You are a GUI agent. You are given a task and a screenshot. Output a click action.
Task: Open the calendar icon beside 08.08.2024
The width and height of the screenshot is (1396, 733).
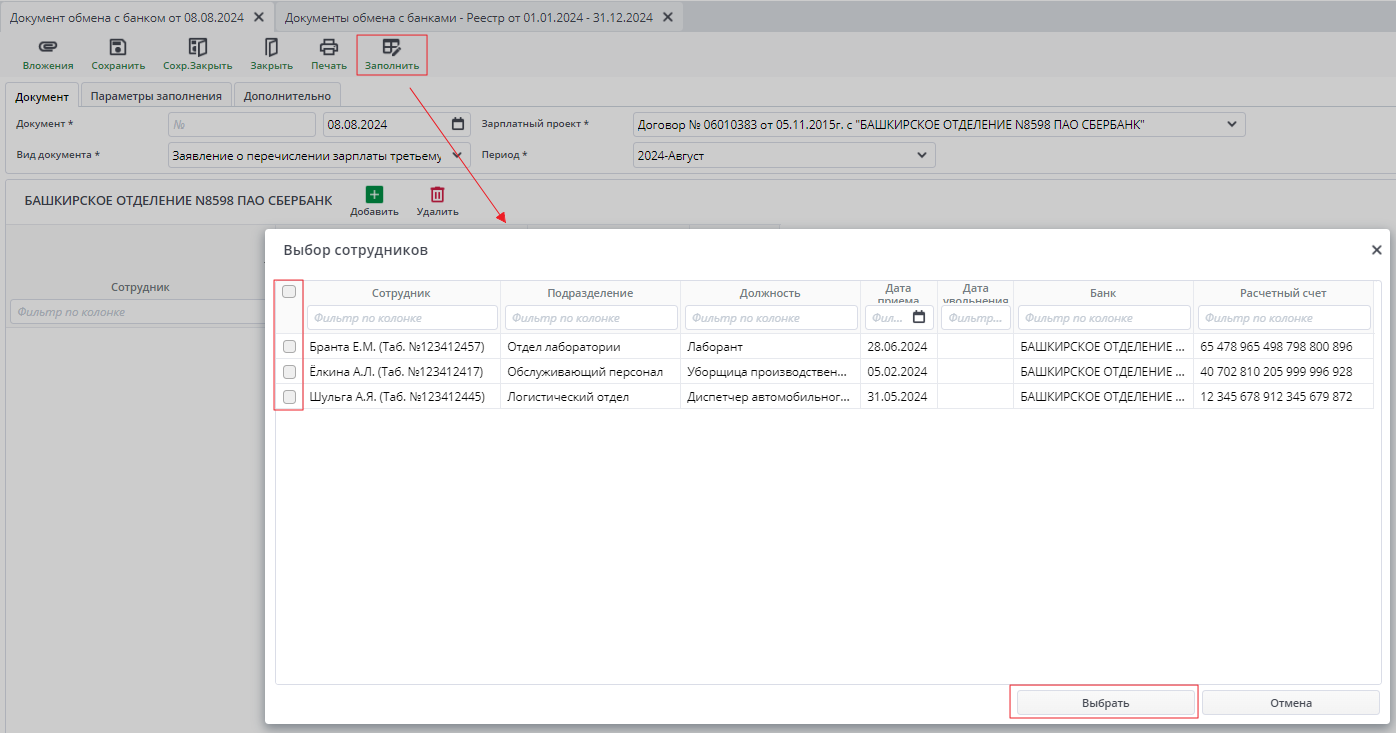(458, 124)
